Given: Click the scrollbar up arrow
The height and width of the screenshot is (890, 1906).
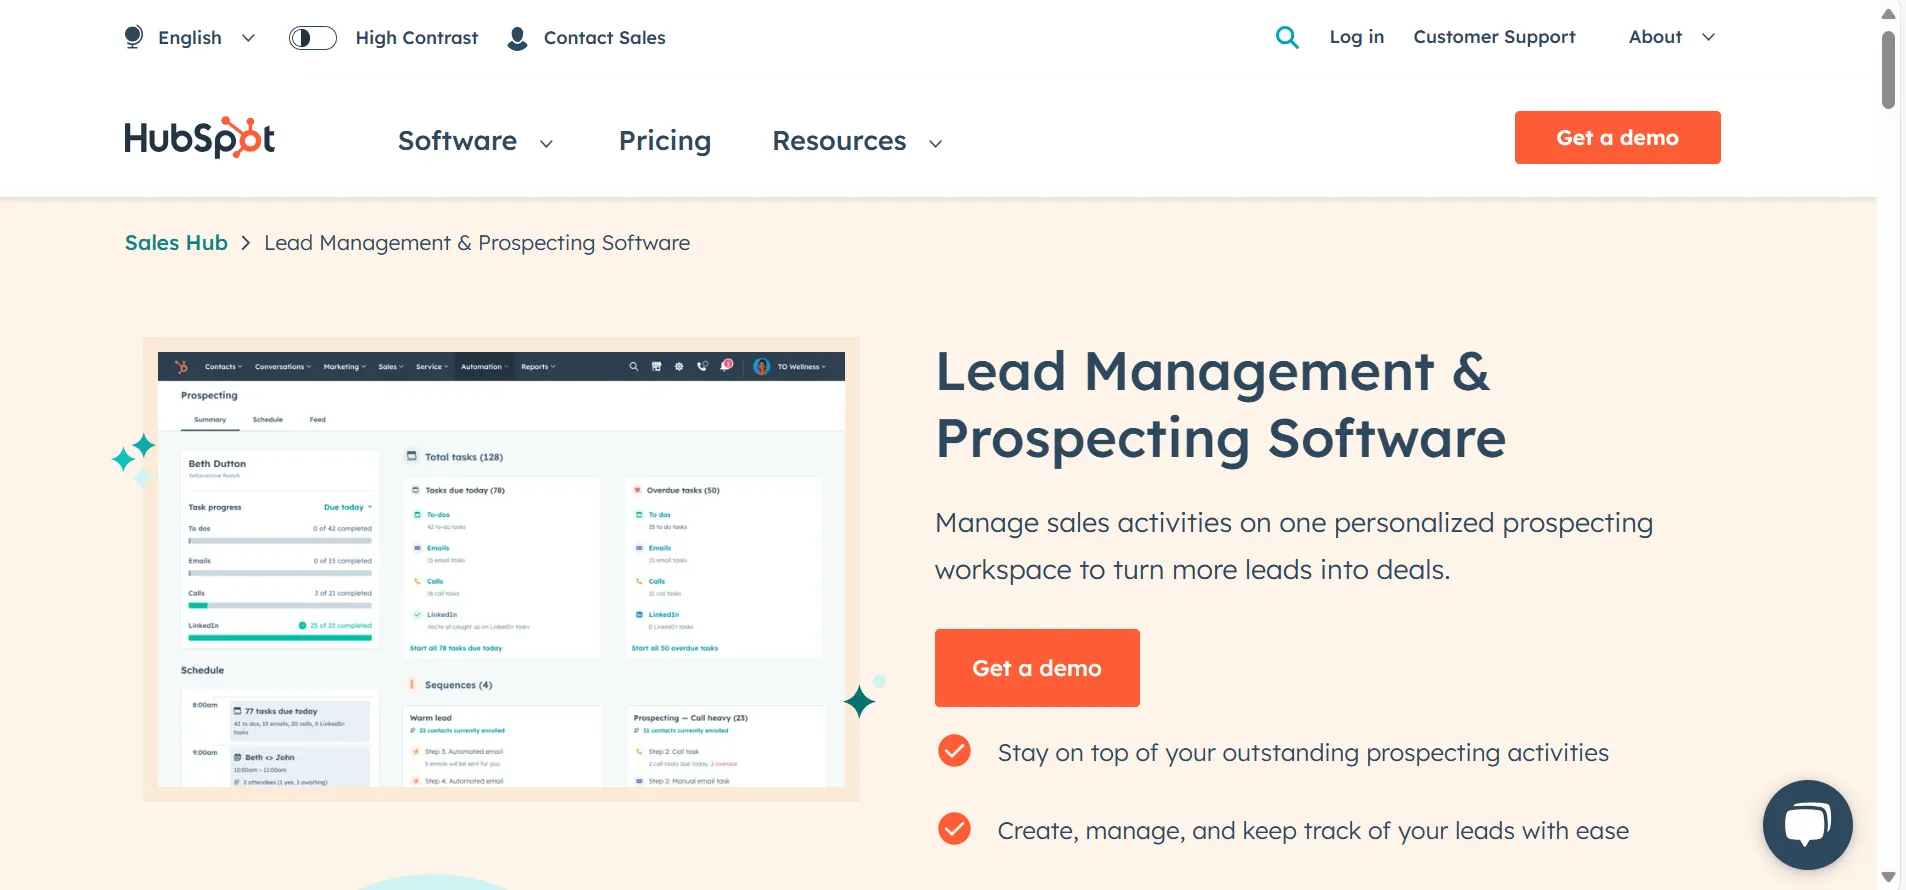Looking at the screenshot, I should tap(1888, 13).
